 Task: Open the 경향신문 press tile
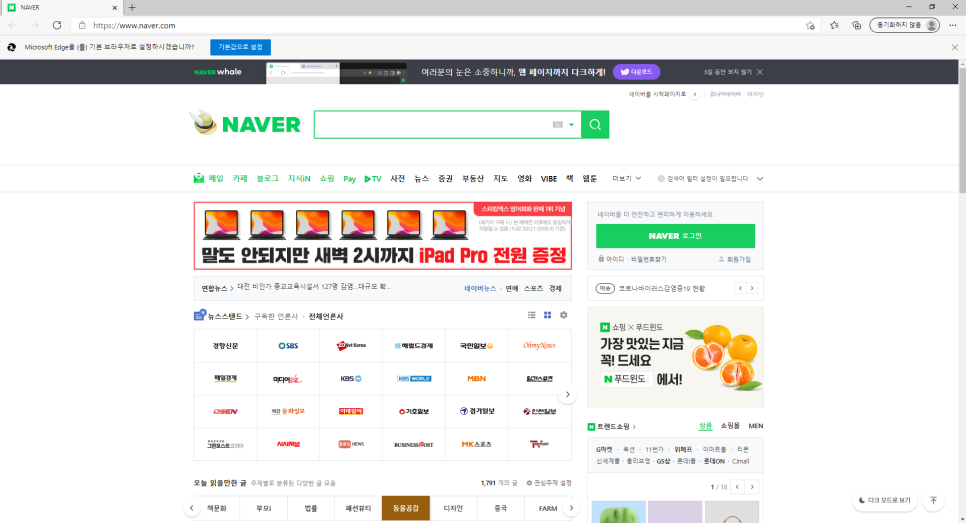pos(225,346)
